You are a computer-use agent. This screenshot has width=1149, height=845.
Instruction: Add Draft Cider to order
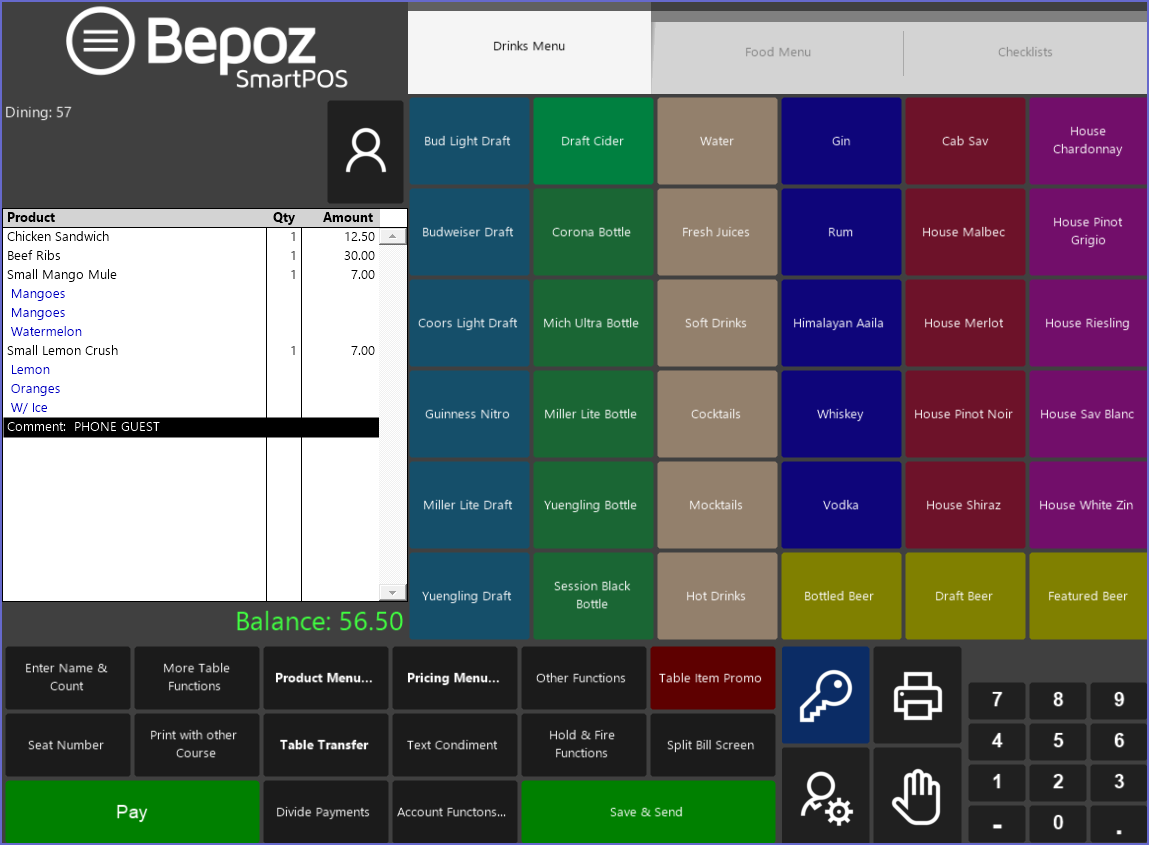[x=592, y=141]
